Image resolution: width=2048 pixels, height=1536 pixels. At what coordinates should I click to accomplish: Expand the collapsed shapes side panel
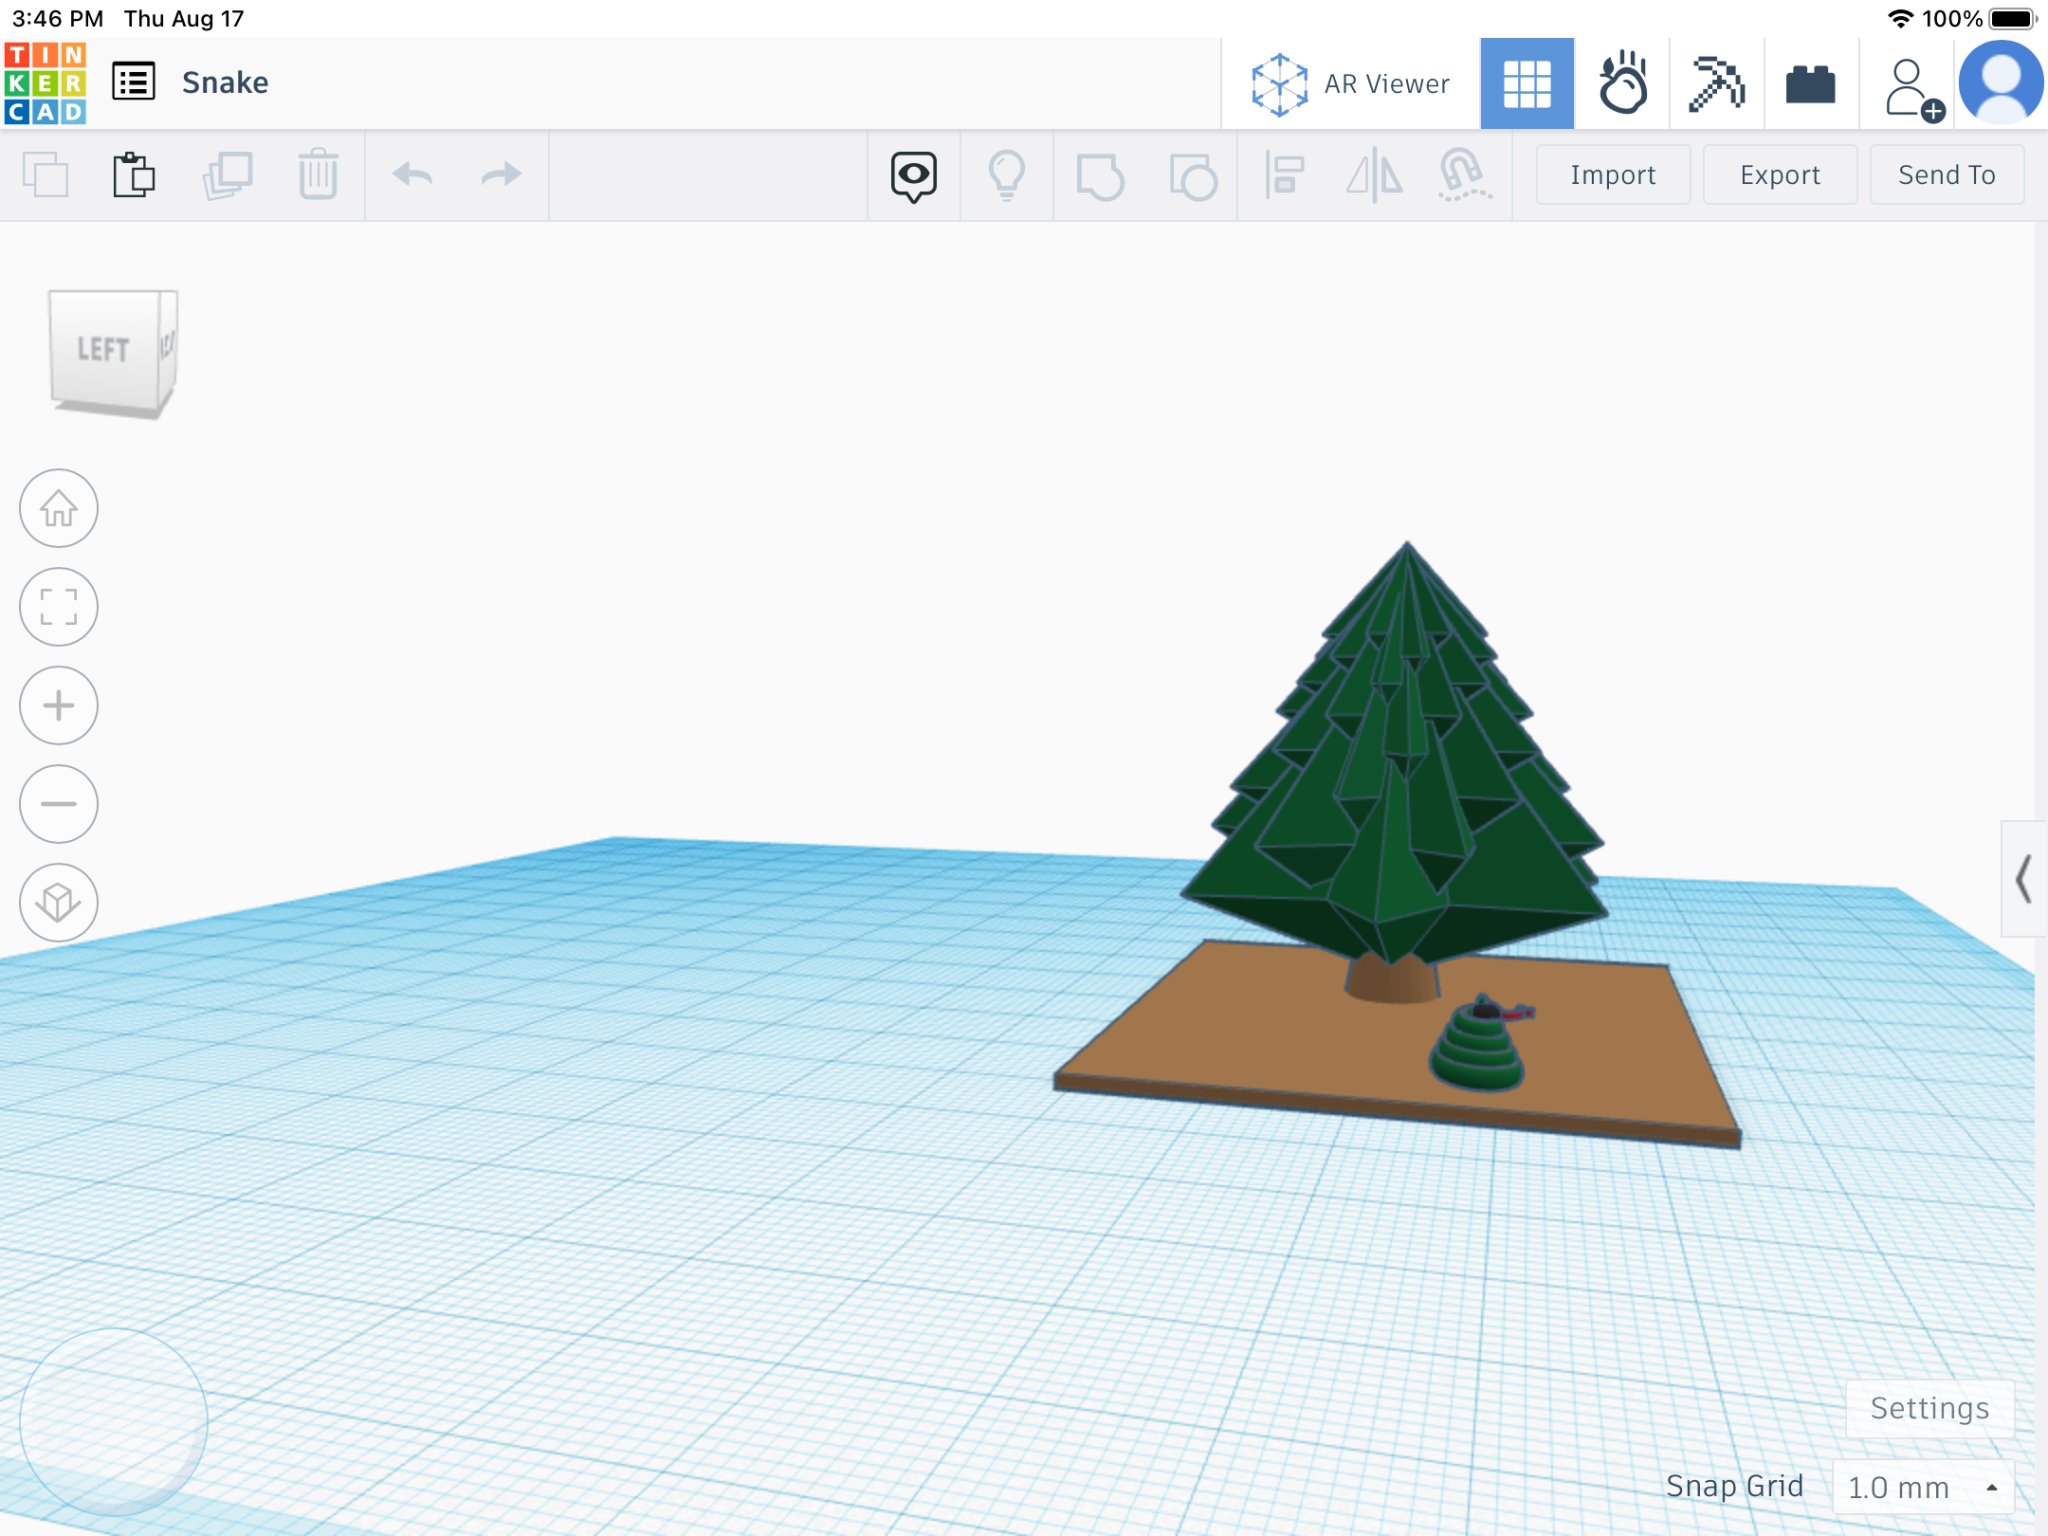(x=2023, y=879)
